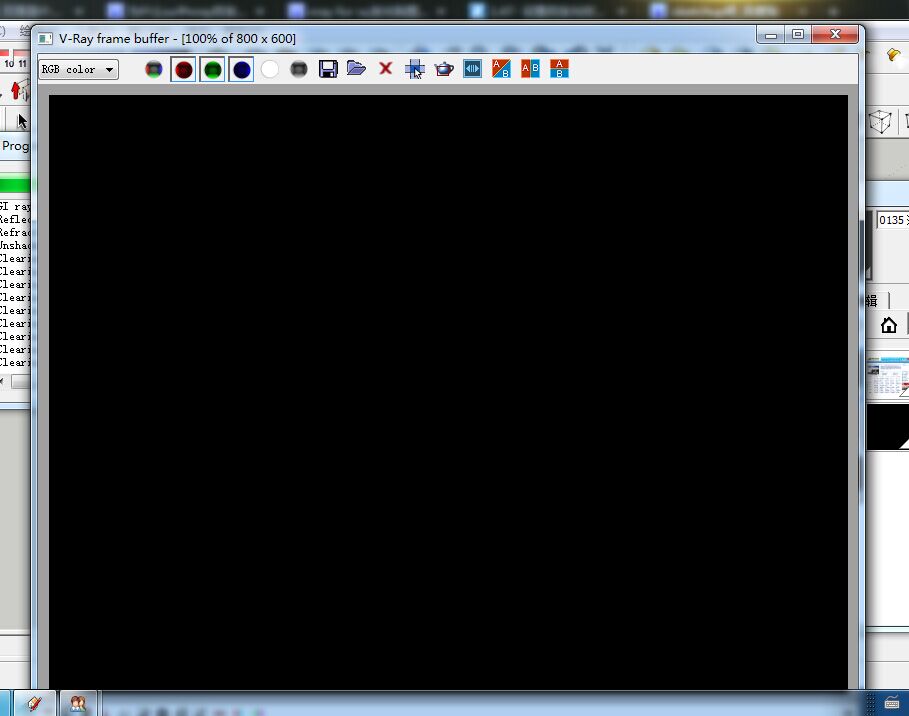Viewport: 909px width, 716px height.
Task: Enable track mouse while rendering icon
Action: (x=414, y=69)
